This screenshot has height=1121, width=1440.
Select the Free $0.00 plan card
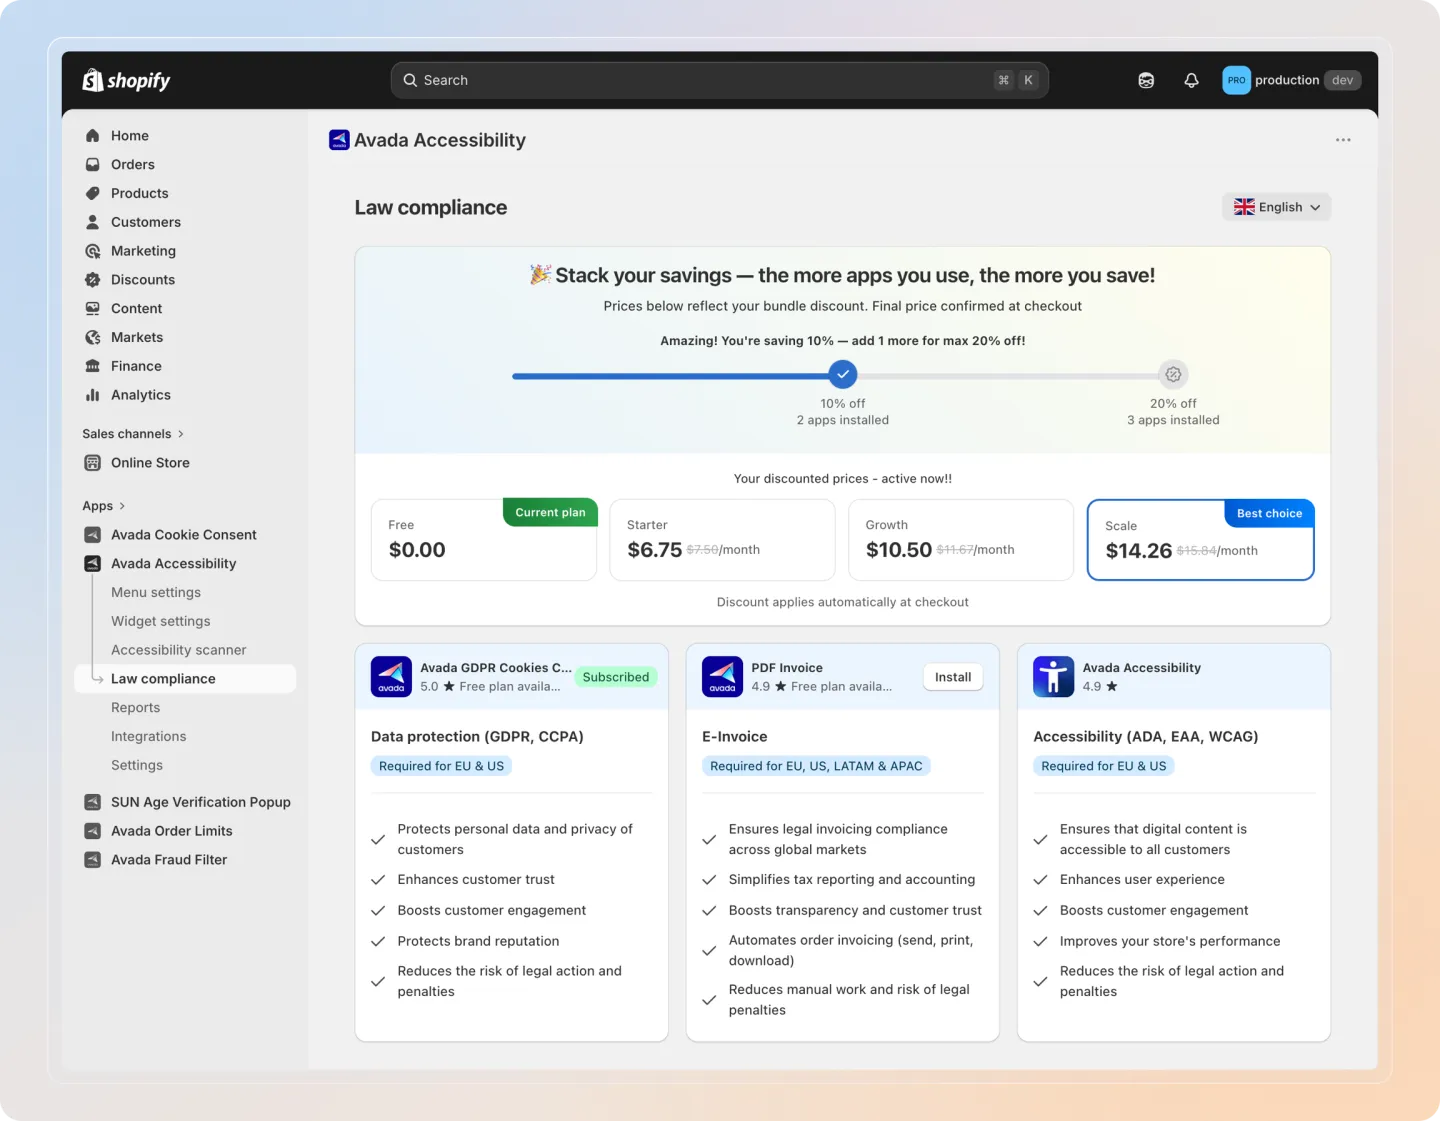pyautogui.click(x=484, y=540)
